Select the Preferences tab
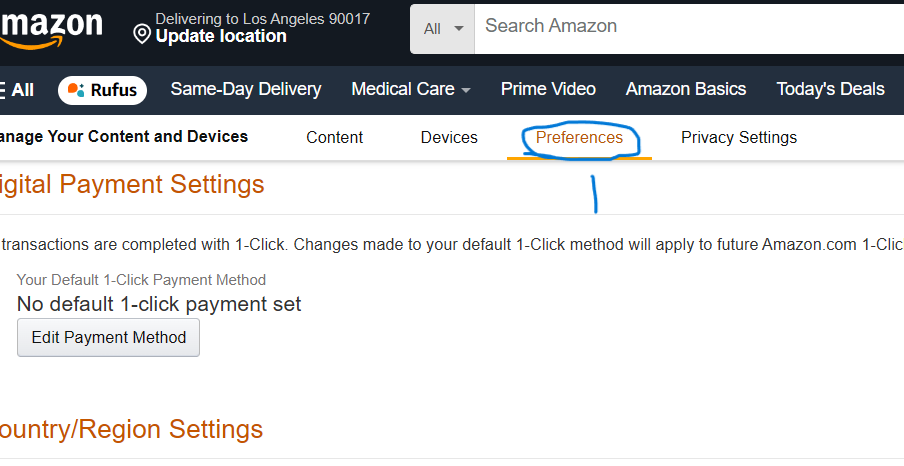 pos(579,138)
